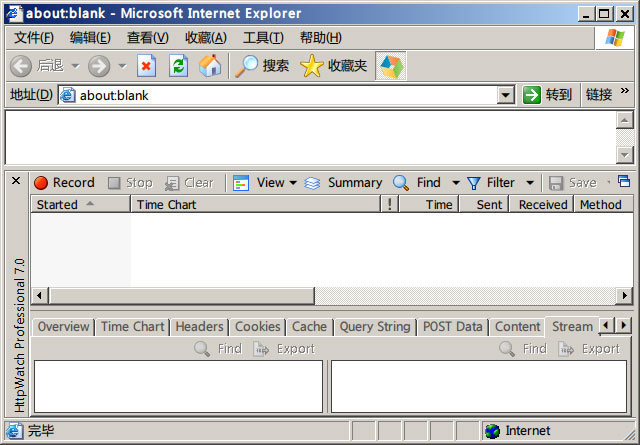Expand the View dropdown arrow
Screen dimensions: 640x445
pyautogui.click(x=293, y=183)
